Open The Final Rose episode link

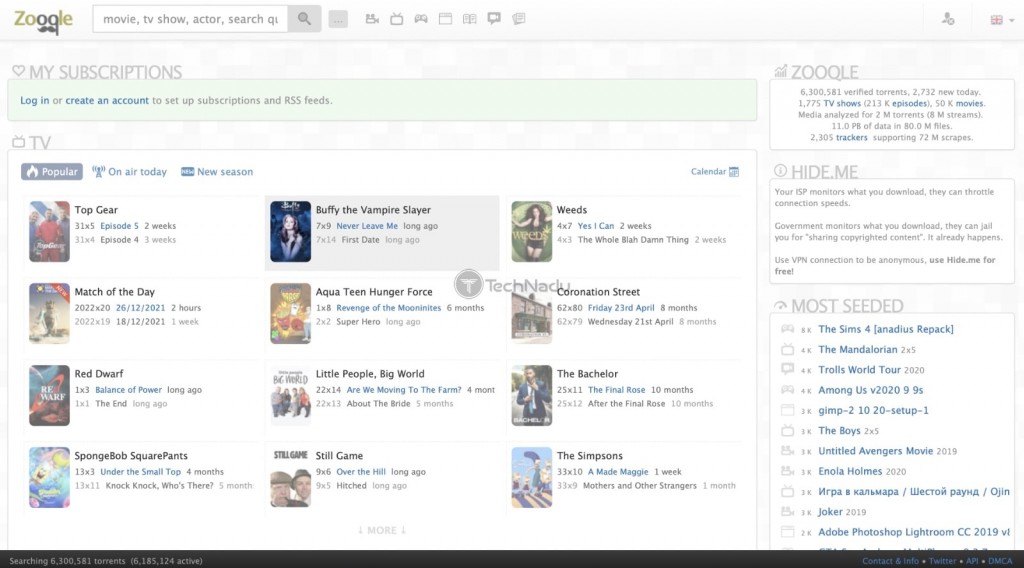616,390
